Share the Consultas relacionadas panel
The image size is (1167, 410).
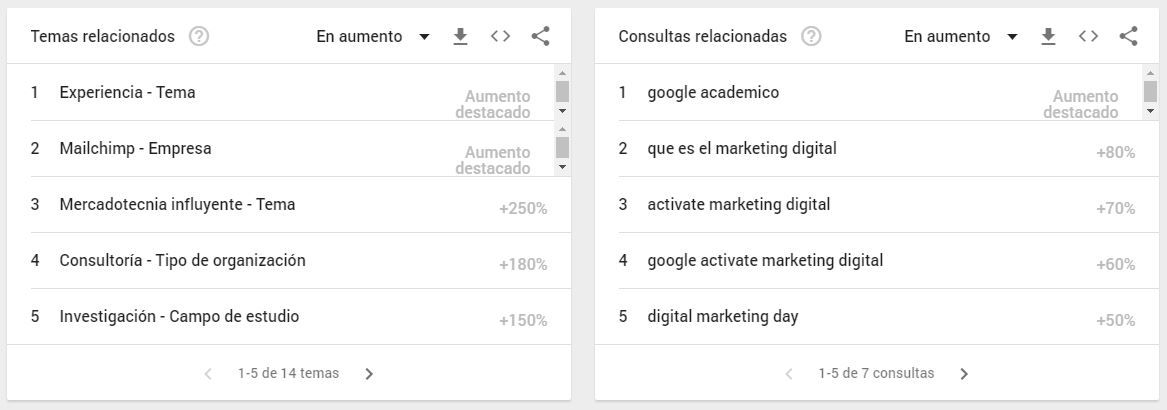pyautogui.click(x=1129, y=37)
